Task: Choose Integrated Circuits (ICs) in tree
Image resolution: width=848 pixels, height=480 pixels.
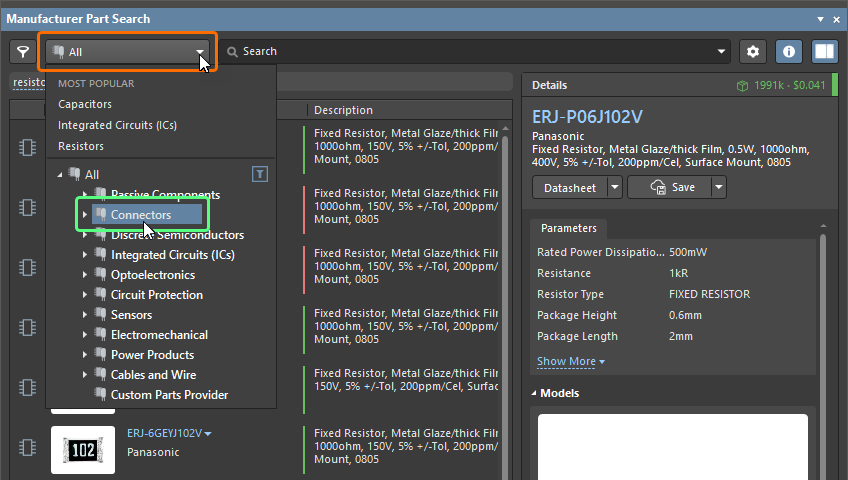Action: click(173, 255)
